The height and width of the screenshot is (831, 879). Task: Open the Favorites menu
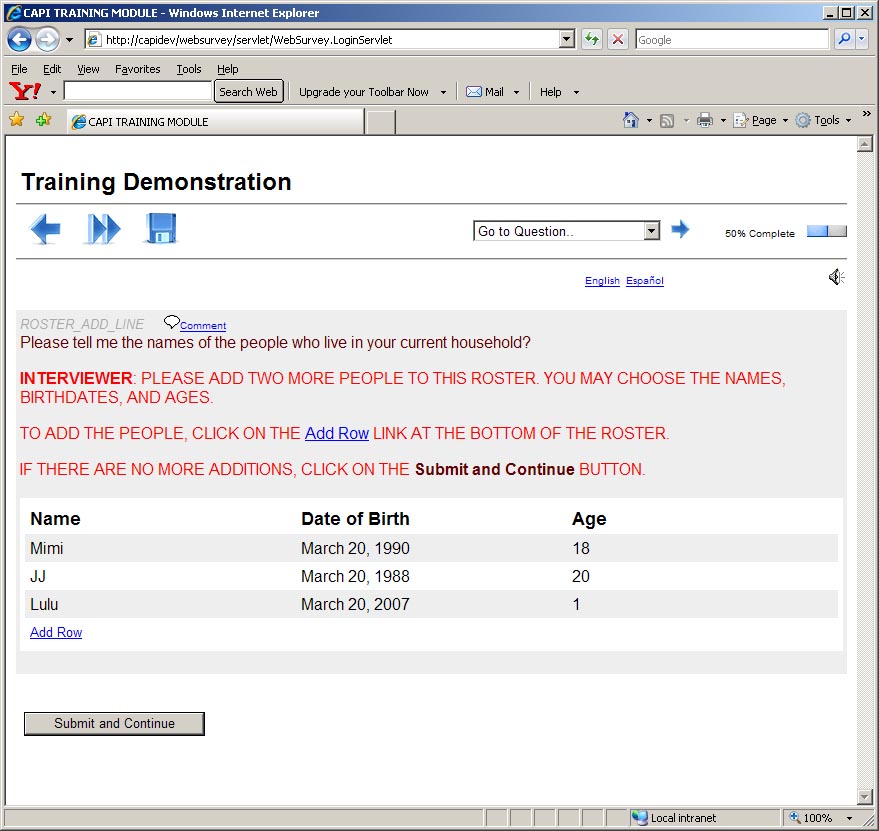tap(137, 69)
